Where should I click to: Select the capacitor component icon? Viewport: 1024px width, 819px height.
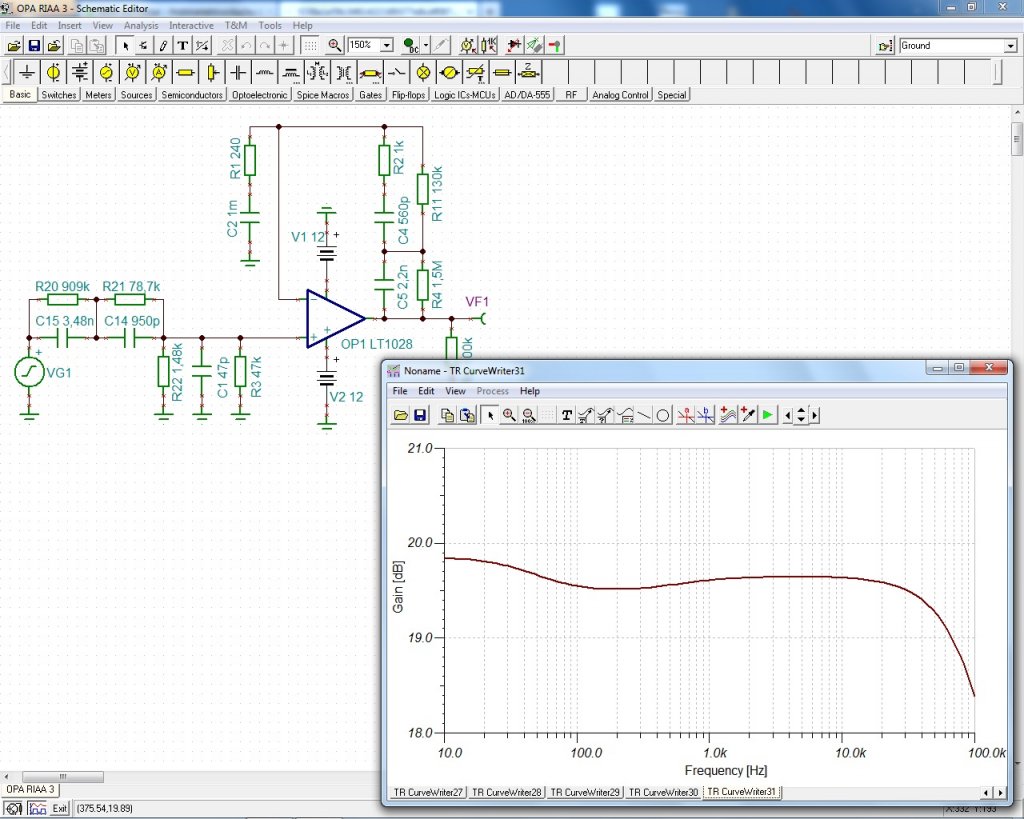click(x=238, y=73)
